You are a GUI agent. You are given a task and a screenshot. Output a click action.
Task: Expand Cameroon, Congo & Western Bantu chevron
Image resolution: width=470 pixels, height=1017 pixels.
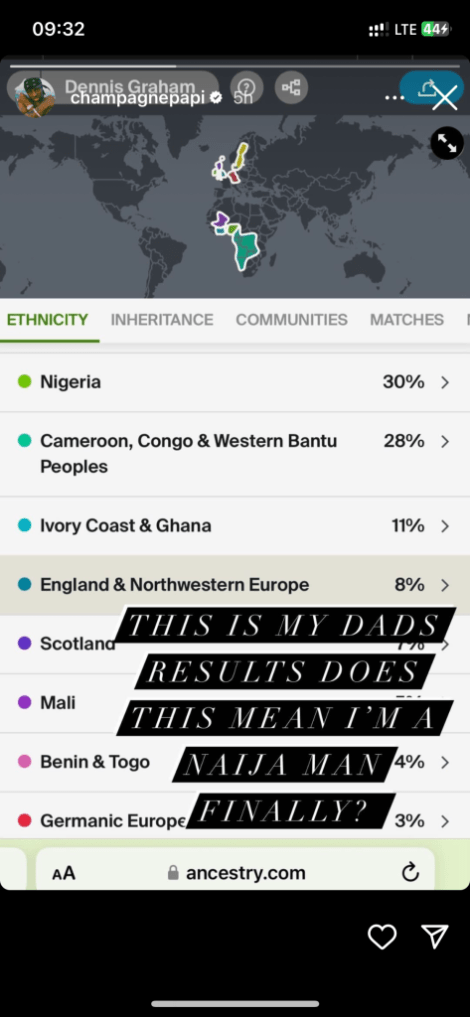[445, 442]
